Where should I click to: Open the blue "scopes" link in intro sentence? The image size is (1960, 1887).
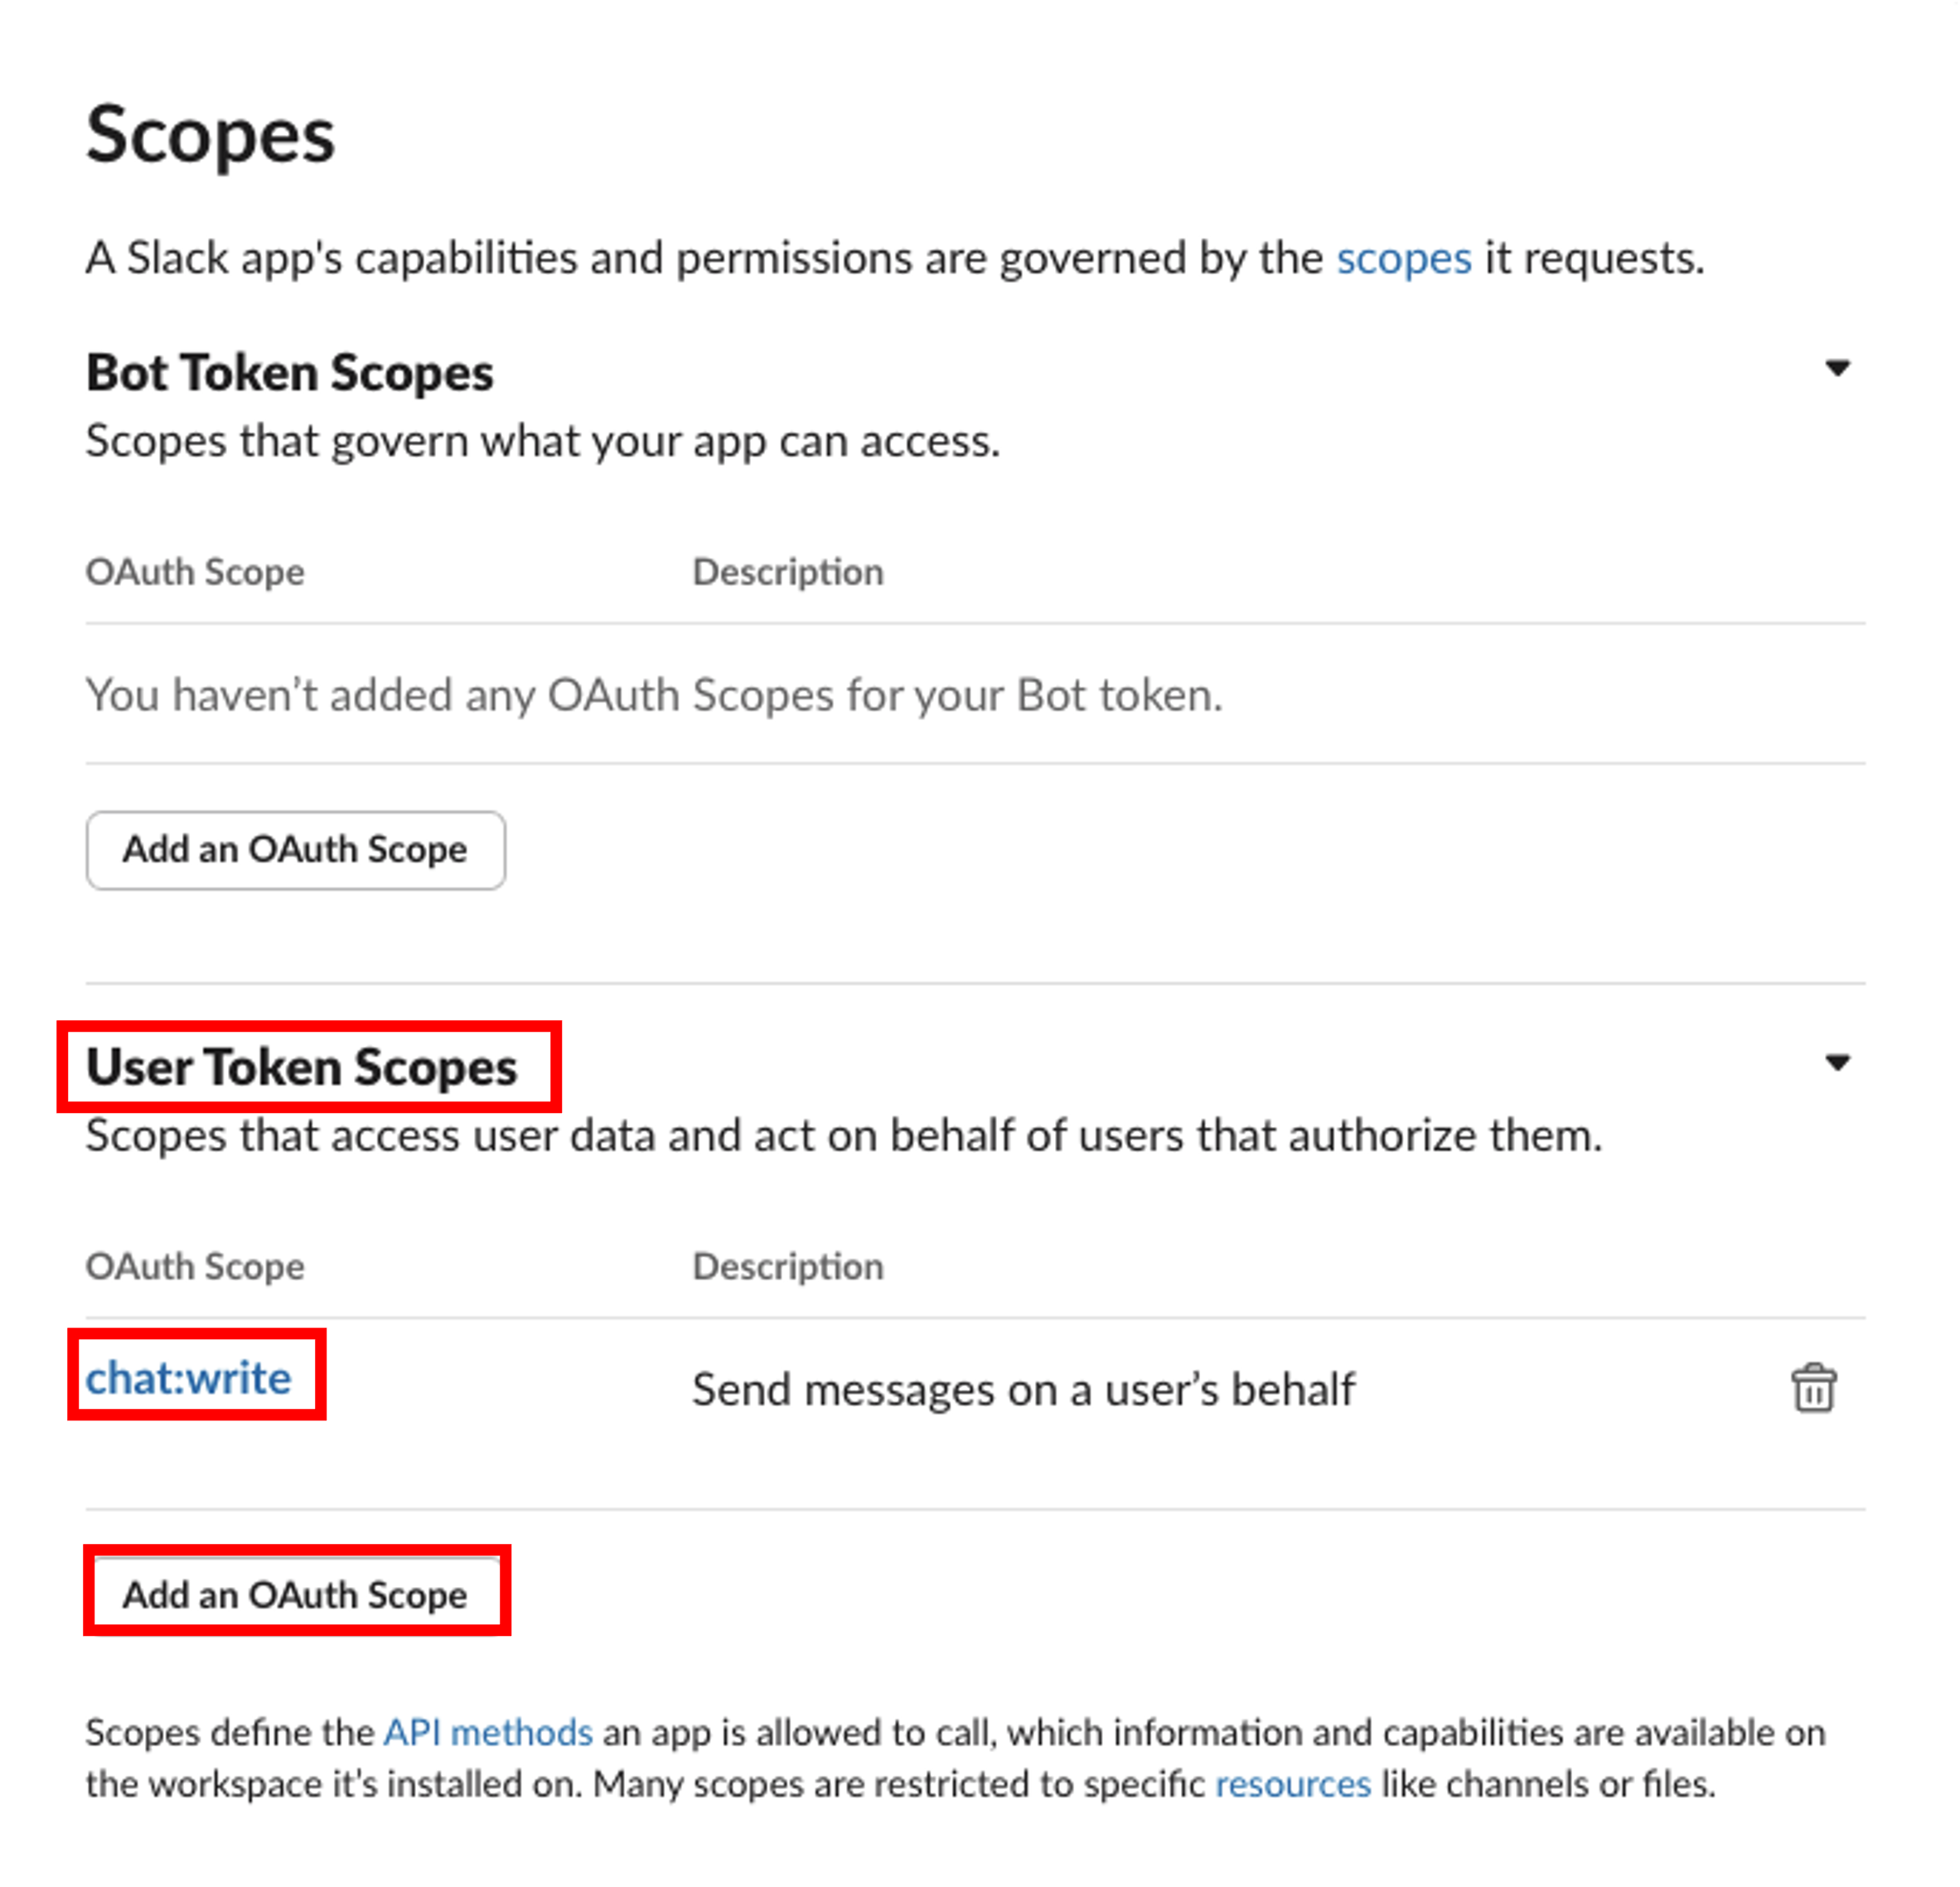tap(1403, 259)
